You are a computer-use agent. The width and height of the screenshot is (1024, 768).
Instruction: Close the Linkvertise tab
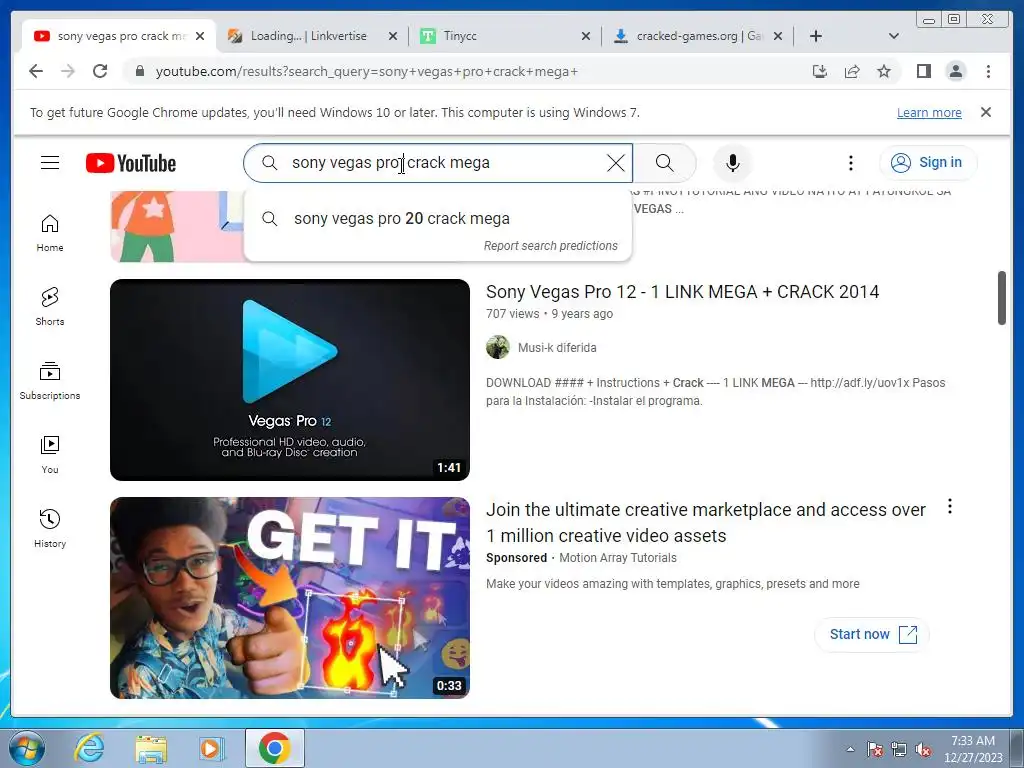pyautogui.click(x=392, y=36)
